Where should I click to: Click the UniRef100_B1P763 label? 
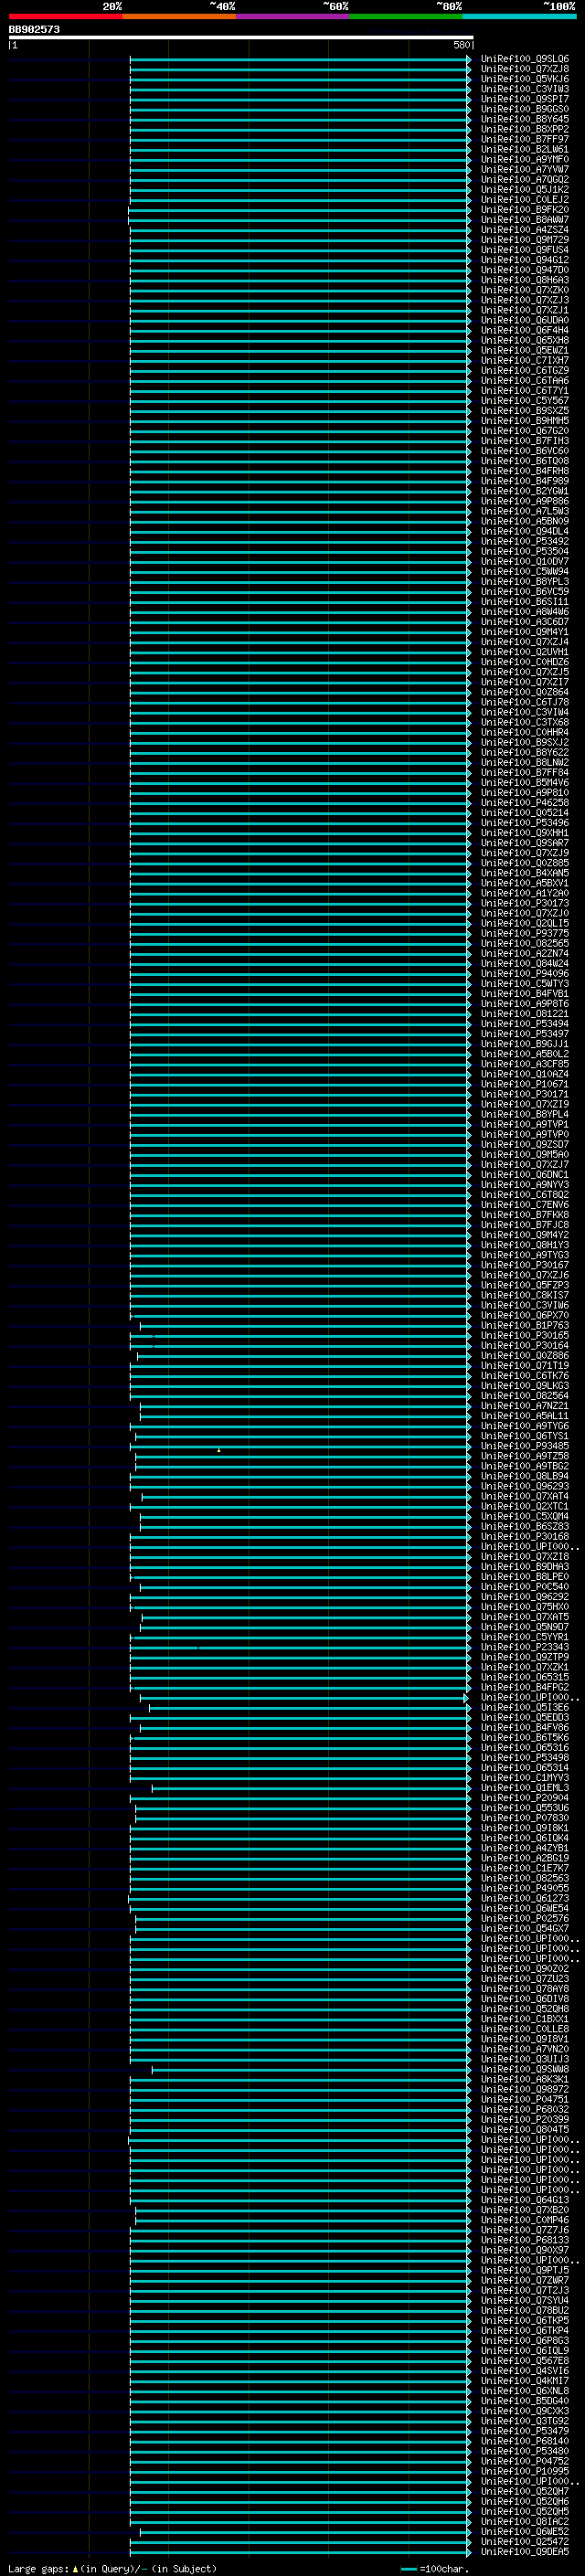(525, 1325)
